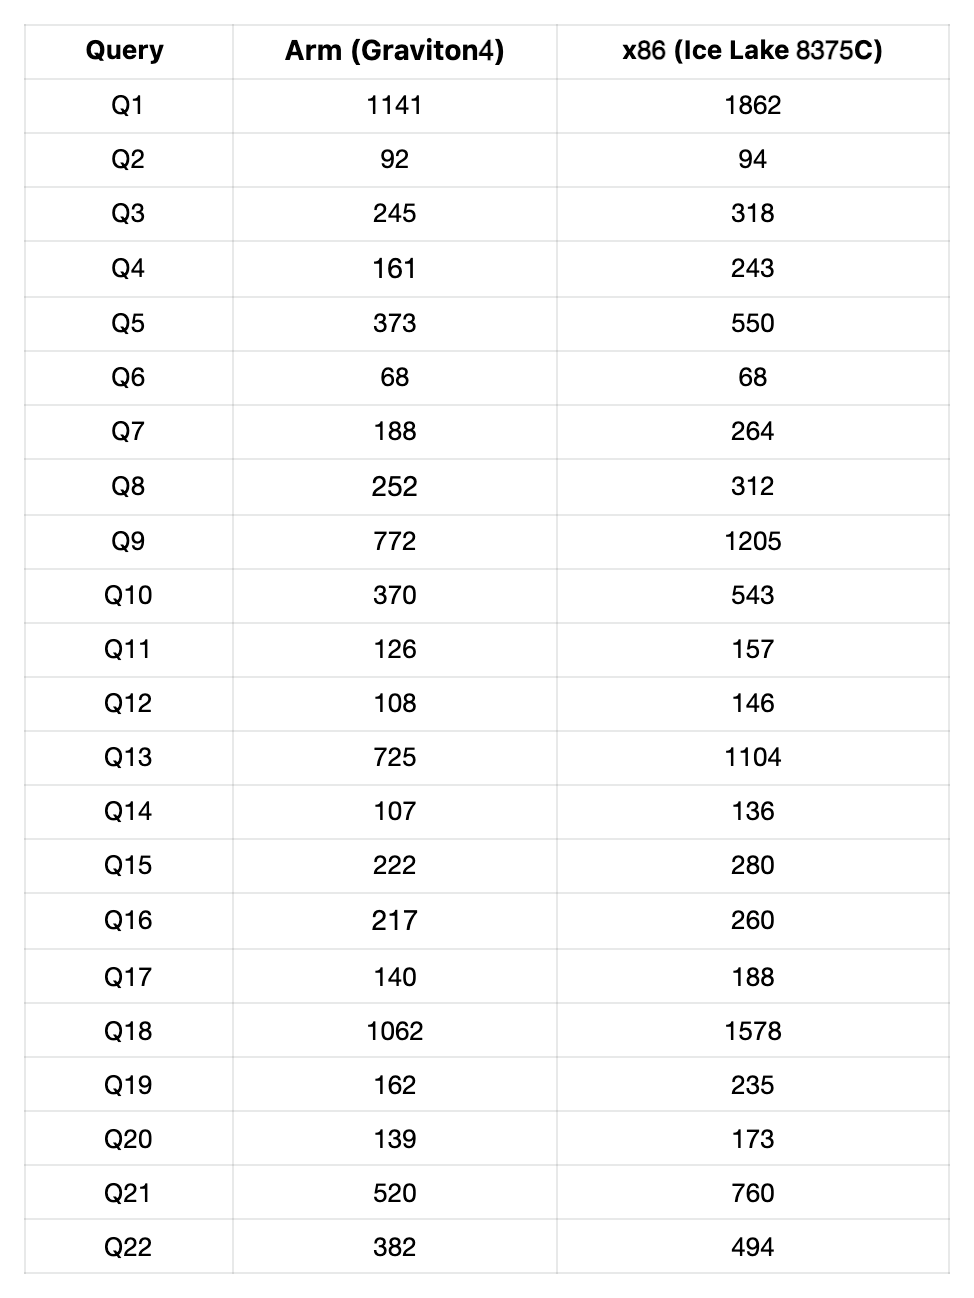Click the Q7 x86 cell showing 264
Image resolution: width=974 pixels, height=1298 pixels.
tap(752, 431)
